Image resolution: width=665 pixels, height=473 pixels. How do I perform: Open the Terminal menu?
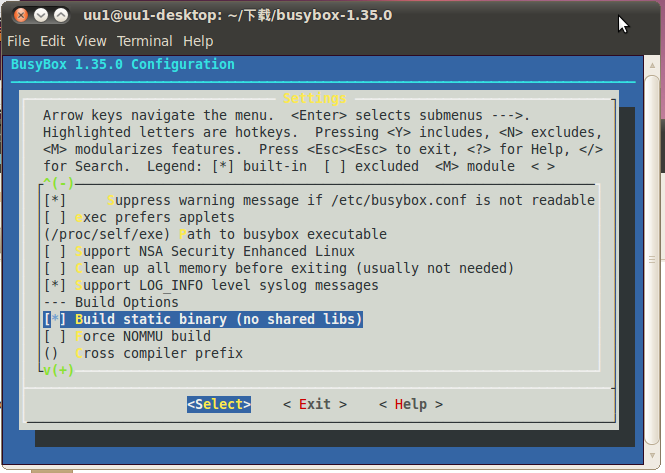pyautogui.click(x=144, y=41)
